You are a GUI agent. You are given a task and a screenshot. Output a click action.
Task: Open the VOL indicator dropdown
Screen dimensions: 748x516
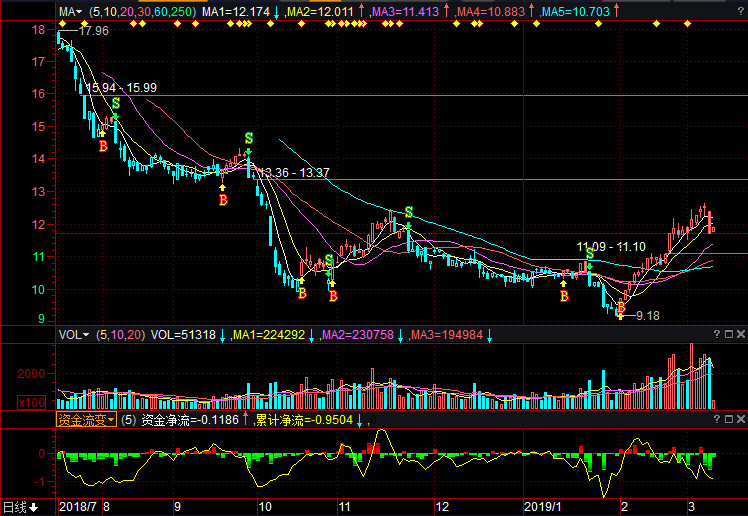(73, 335)
